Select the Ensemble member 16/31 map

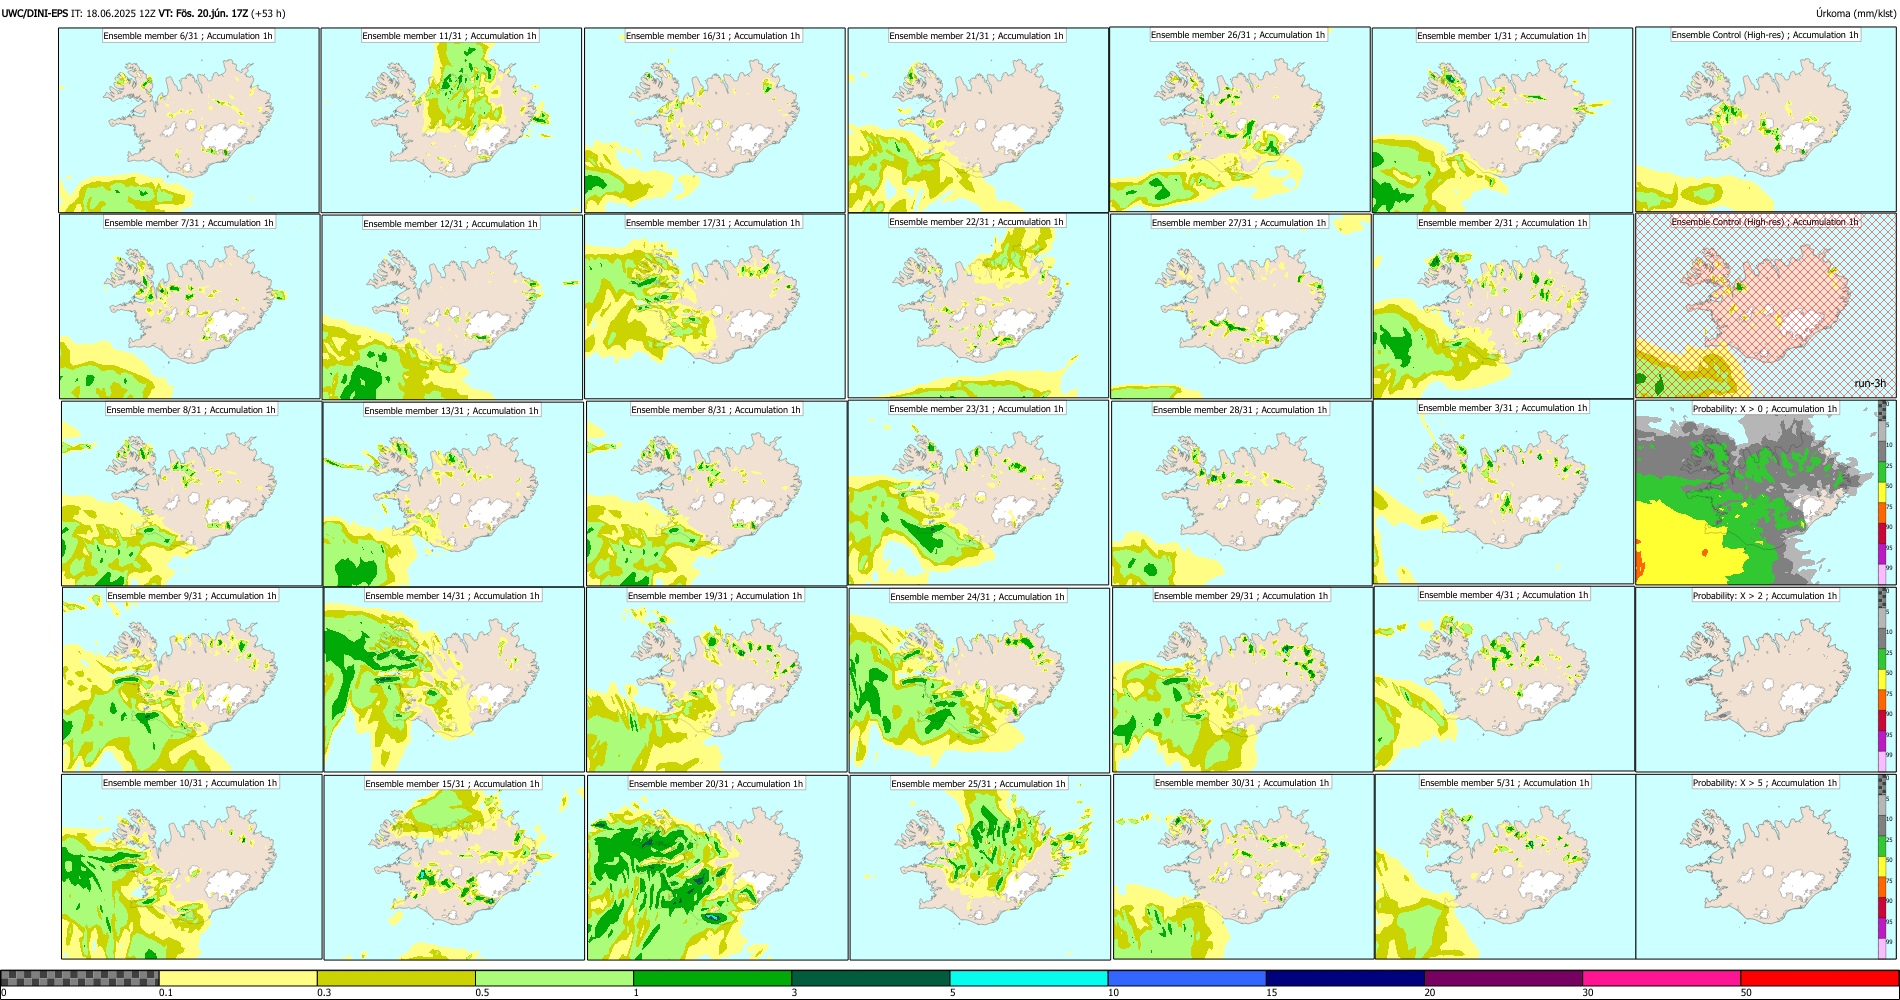pos(715,120)
